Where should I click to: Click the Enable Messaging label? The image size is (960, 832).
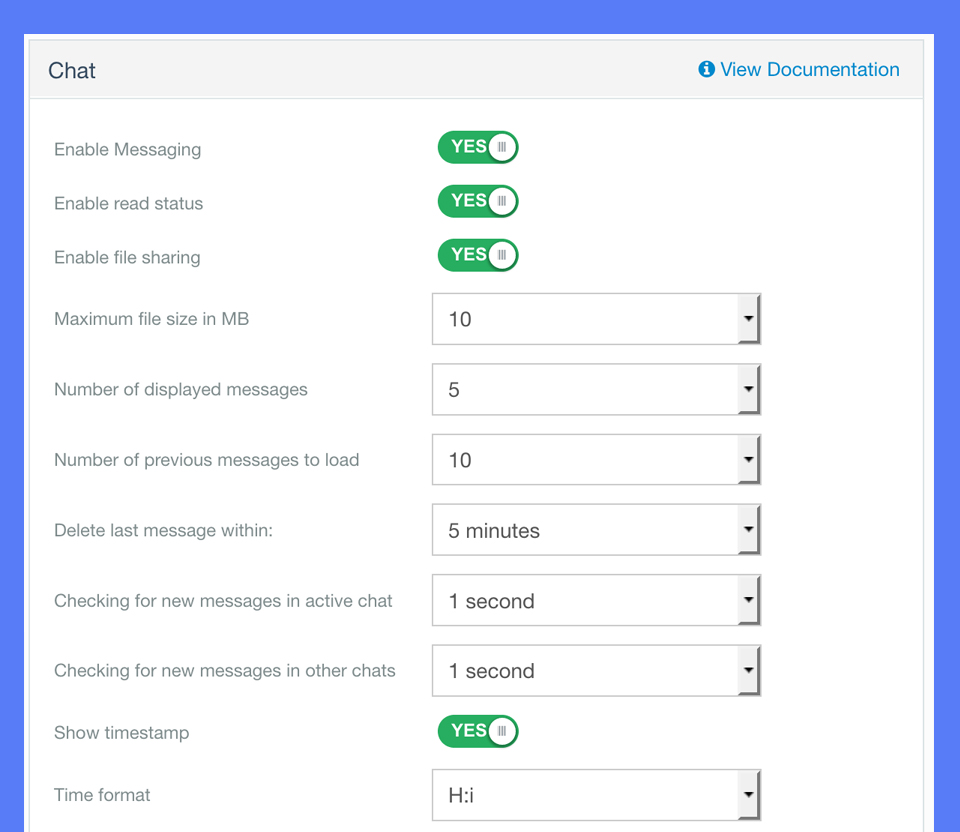127,149
